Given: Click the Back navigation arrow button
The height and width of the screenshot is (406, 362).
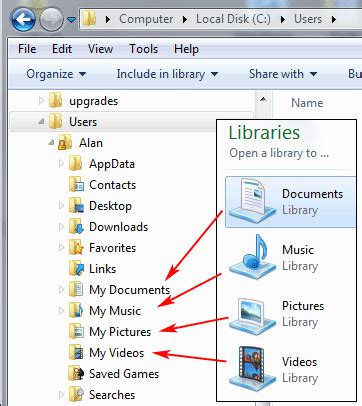Looking at the screenshot, I should click(23, 19).
